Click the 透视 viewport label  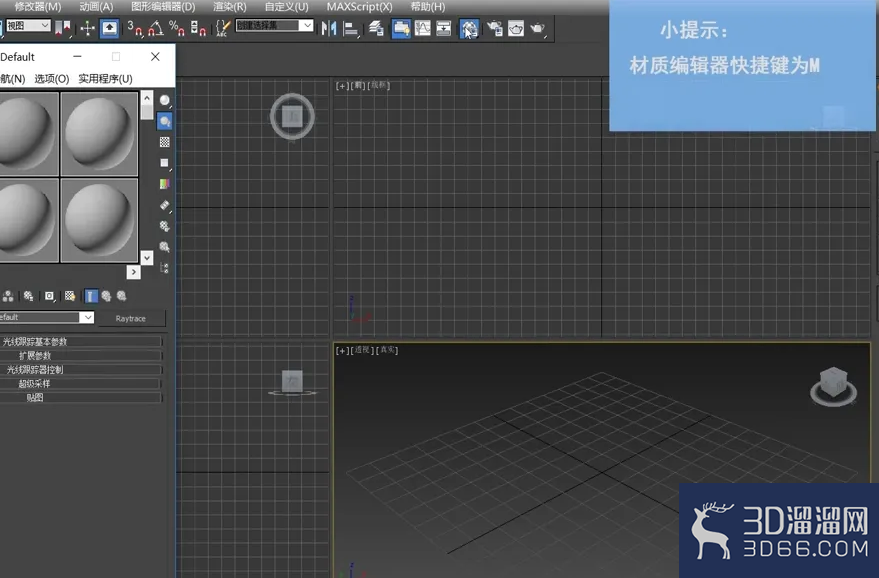tap(362, 350)
